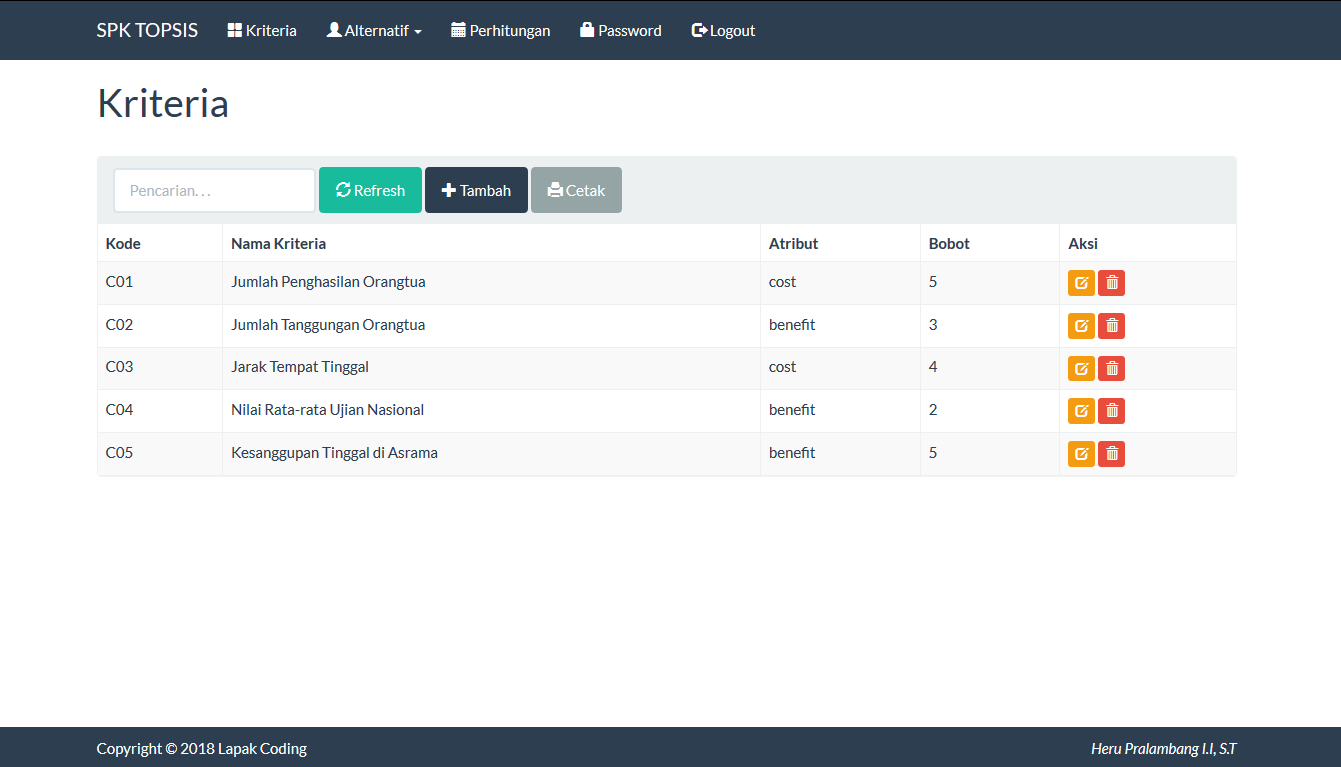Expand the Alternatif dropdown menu
This screenshot has height=767, width=1341.
[374, 31]
